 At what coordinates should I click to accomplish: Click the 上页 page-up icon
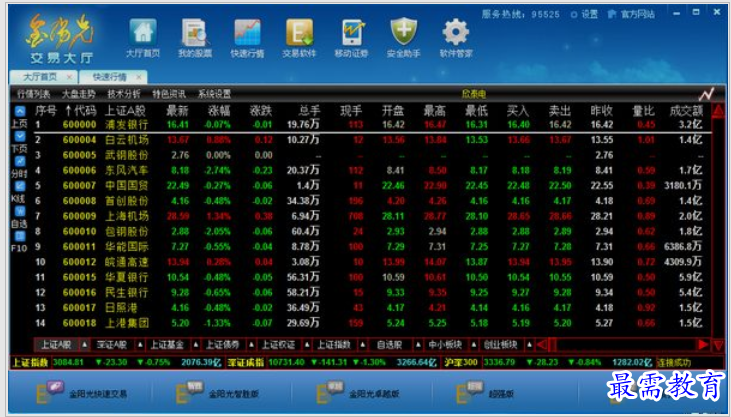[x=20, y=111]
